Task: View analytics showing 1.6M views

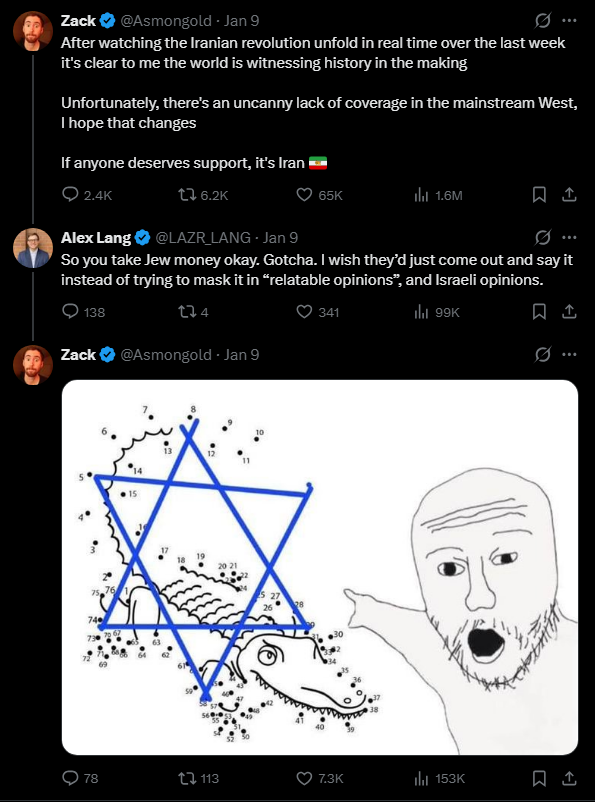Action: 421,195
